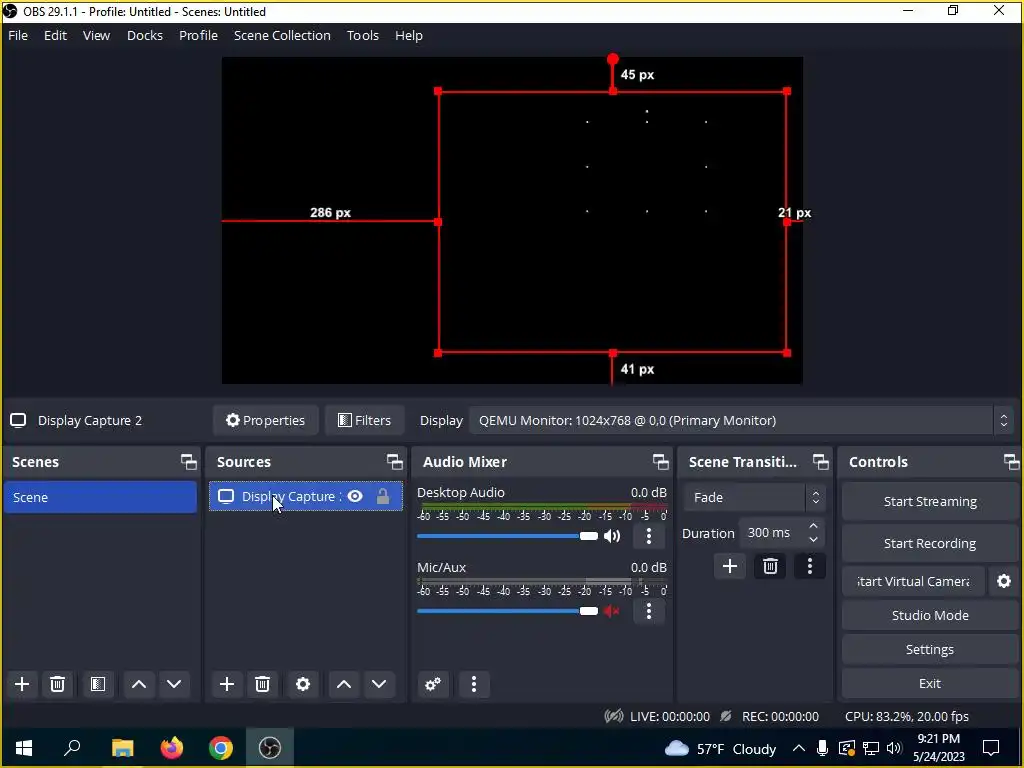The image size is (1024, 768).
Task: Adjust Mic/Aux volume slider
Action: (x=507, y=611)
